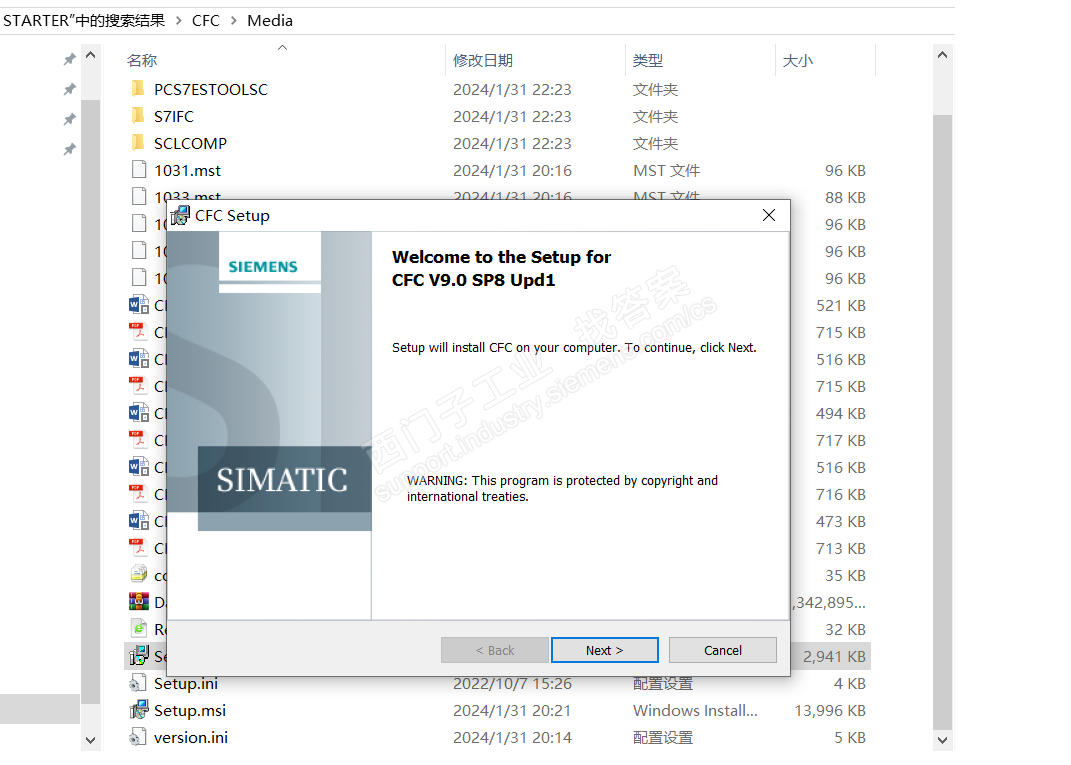This screenshot has width=1071, height=765.
Task: Click Media in the breadcrumb path
Action: pos(270,20)
